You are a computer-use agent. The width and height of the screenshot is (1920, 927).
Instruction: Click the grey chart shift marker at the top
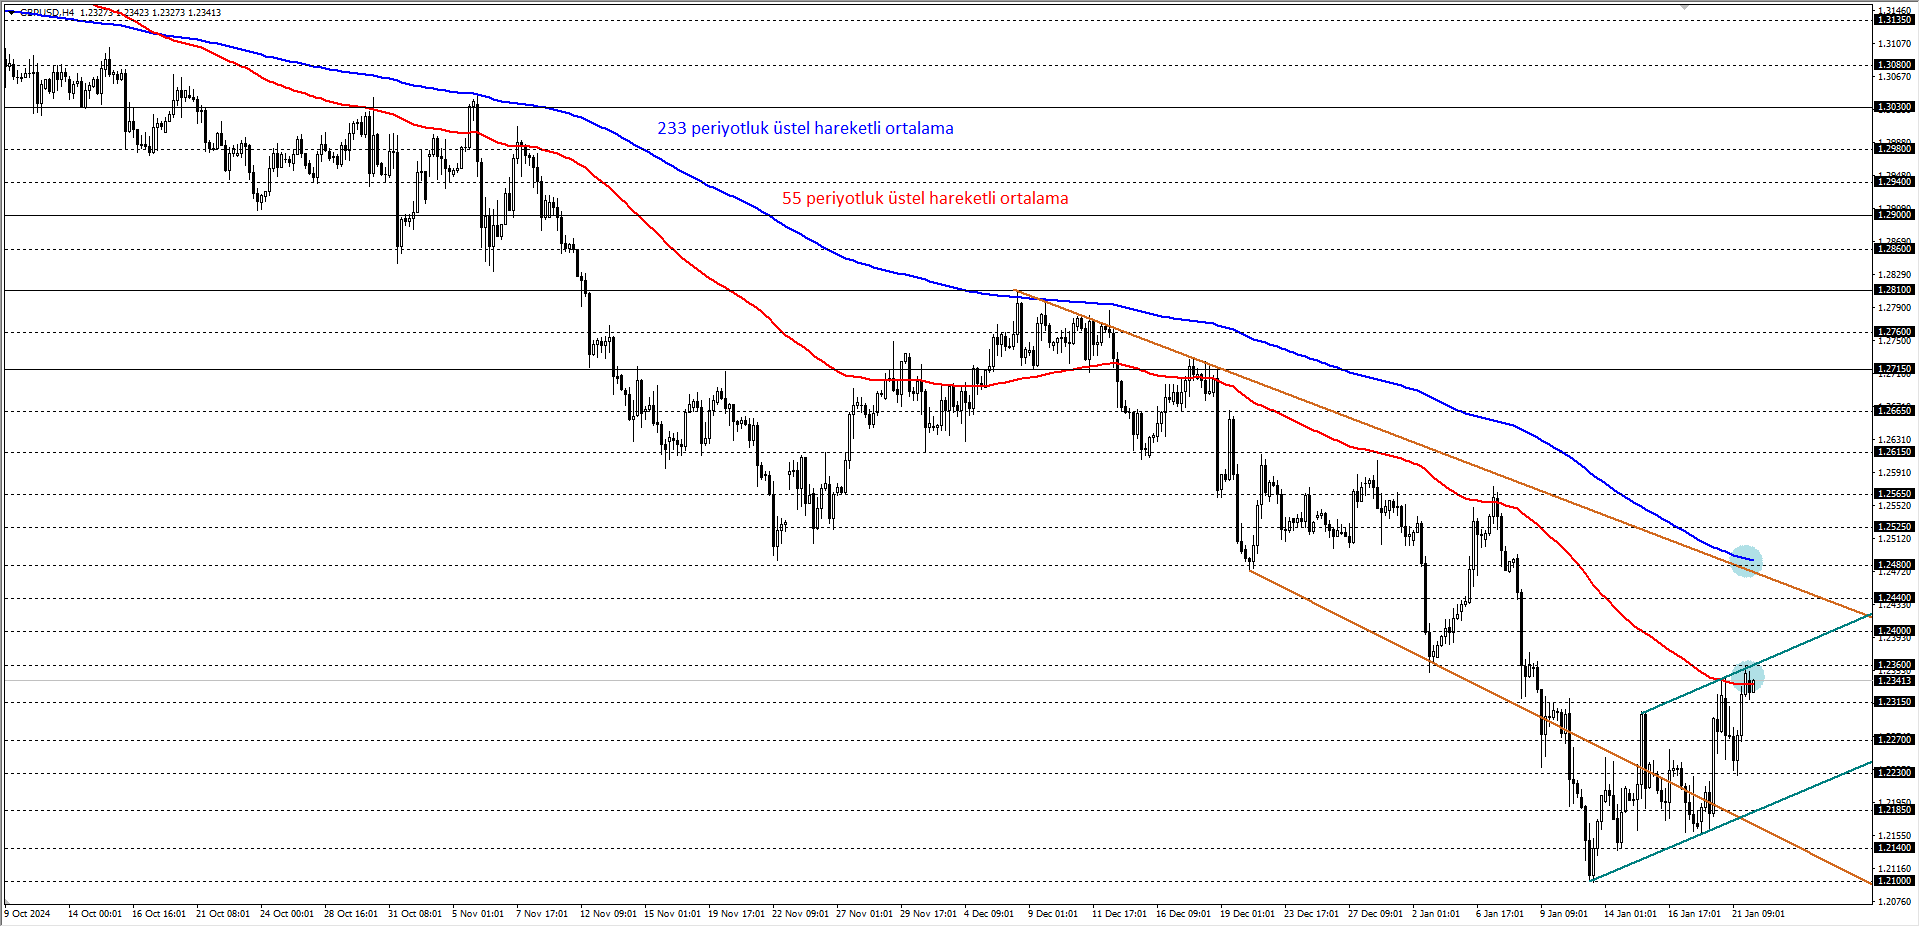click(1684, 6)
